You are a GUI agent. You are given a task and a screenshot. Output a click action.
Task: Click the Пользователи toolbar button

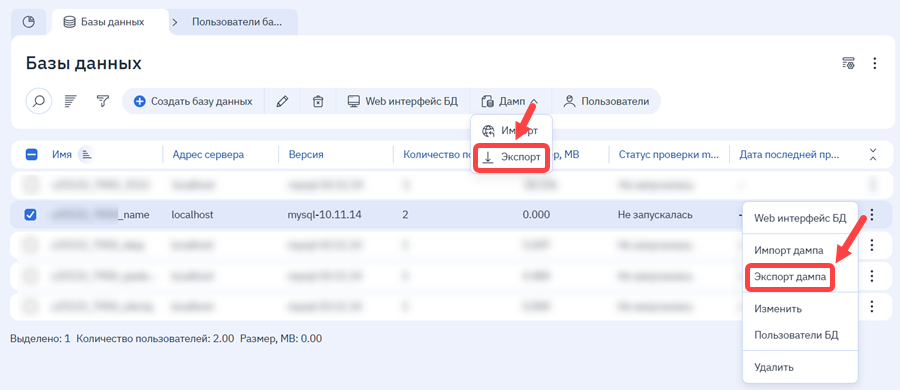click(606, 102)
